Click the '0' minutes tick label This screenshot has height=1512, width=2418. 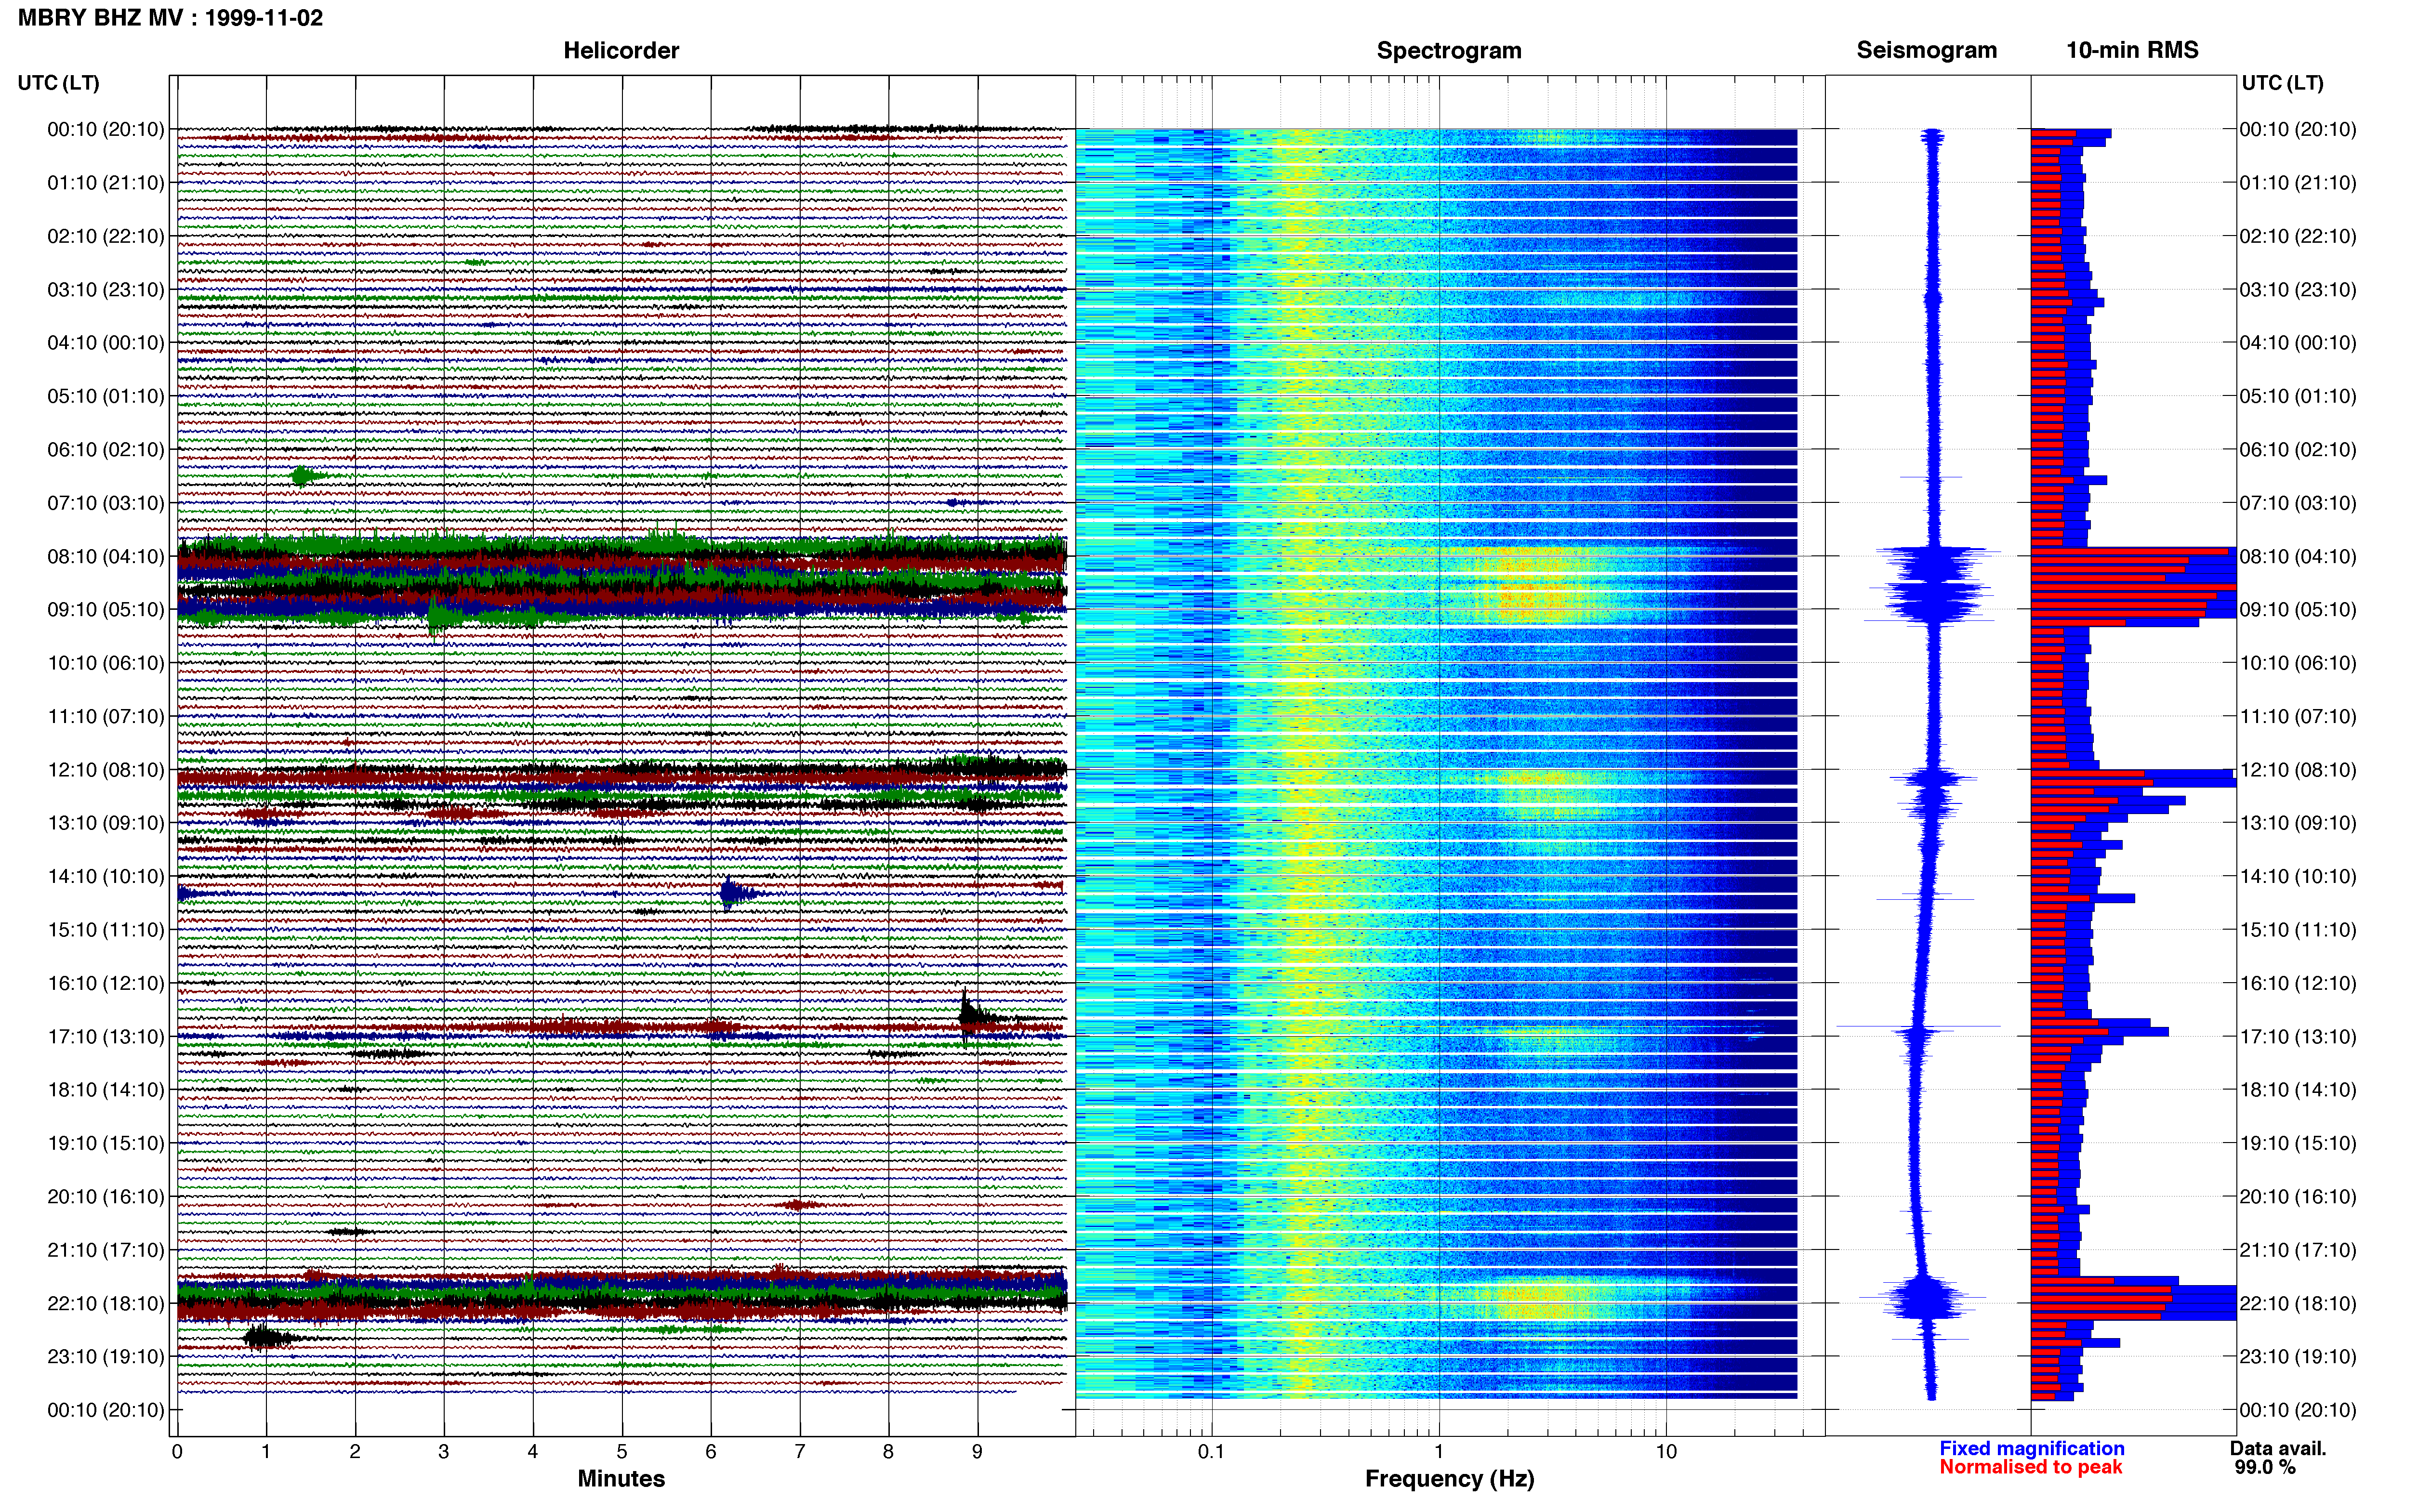[x=177, y=1452]
